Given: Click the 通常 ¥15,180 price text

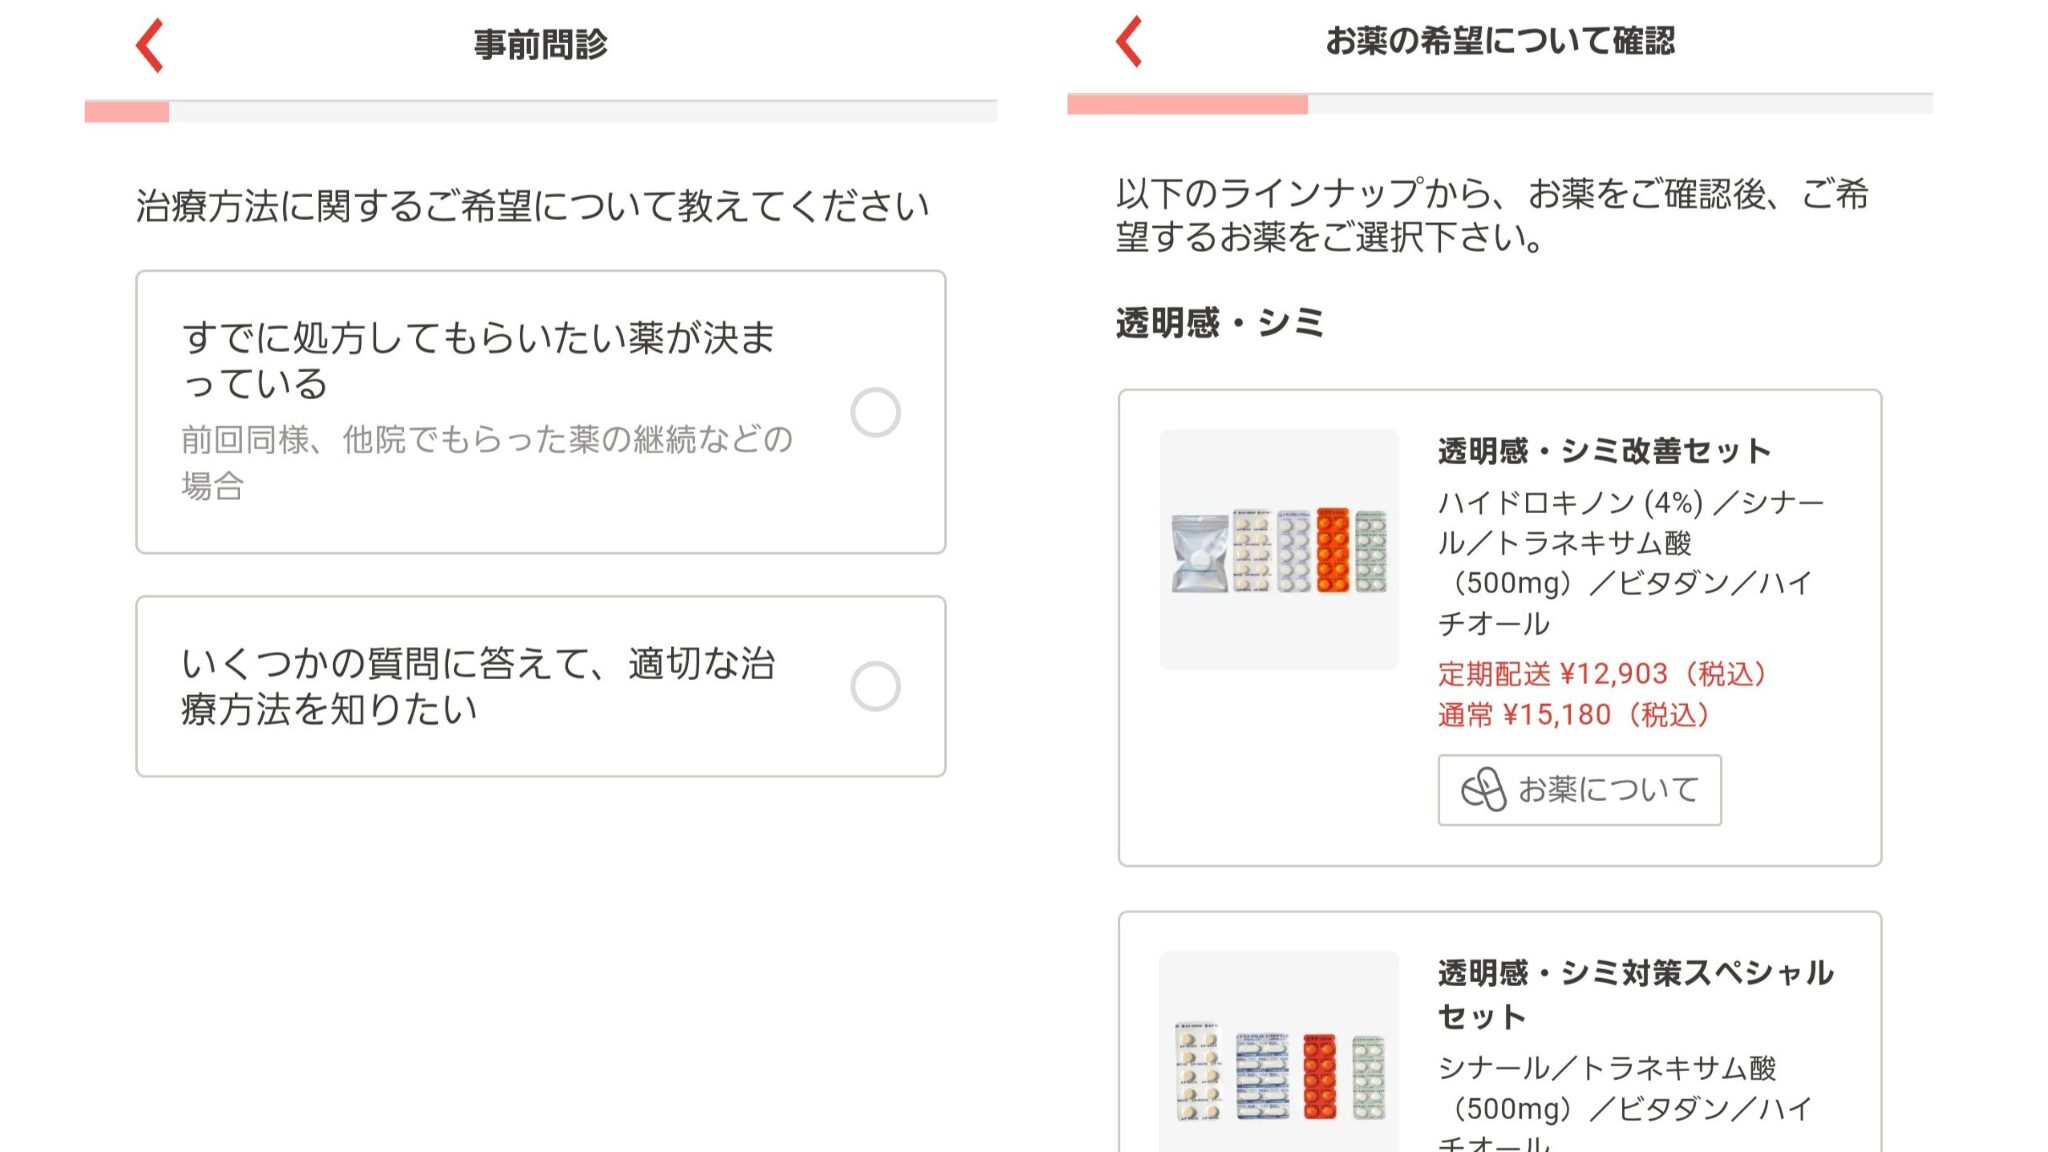Looking at the screenshot, I should point(1574,715).
